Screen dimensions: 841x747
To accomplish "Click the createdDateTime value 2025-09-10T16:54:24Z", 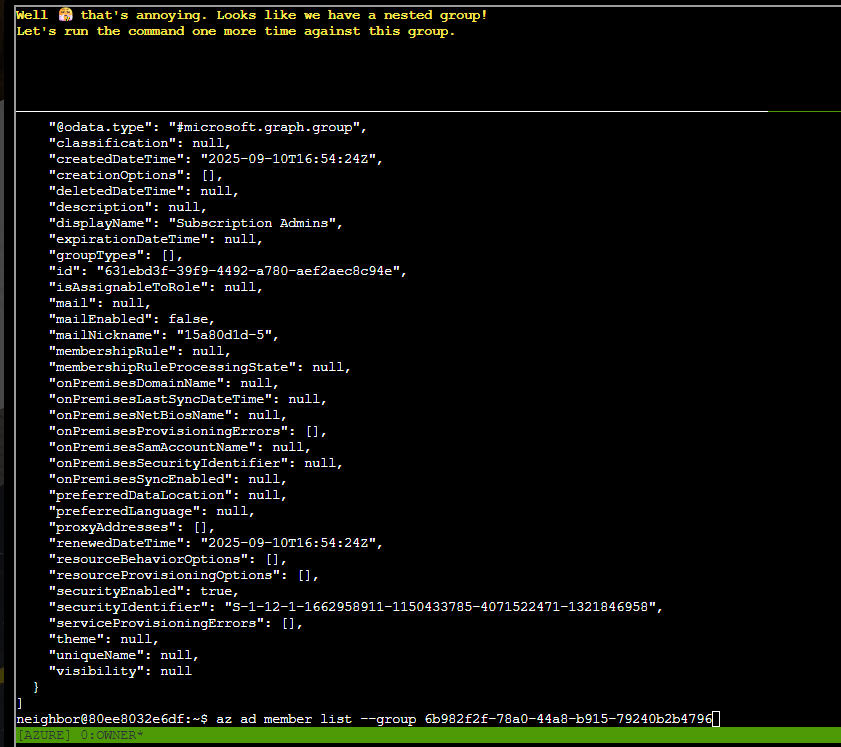I will [x=287, y=159].
